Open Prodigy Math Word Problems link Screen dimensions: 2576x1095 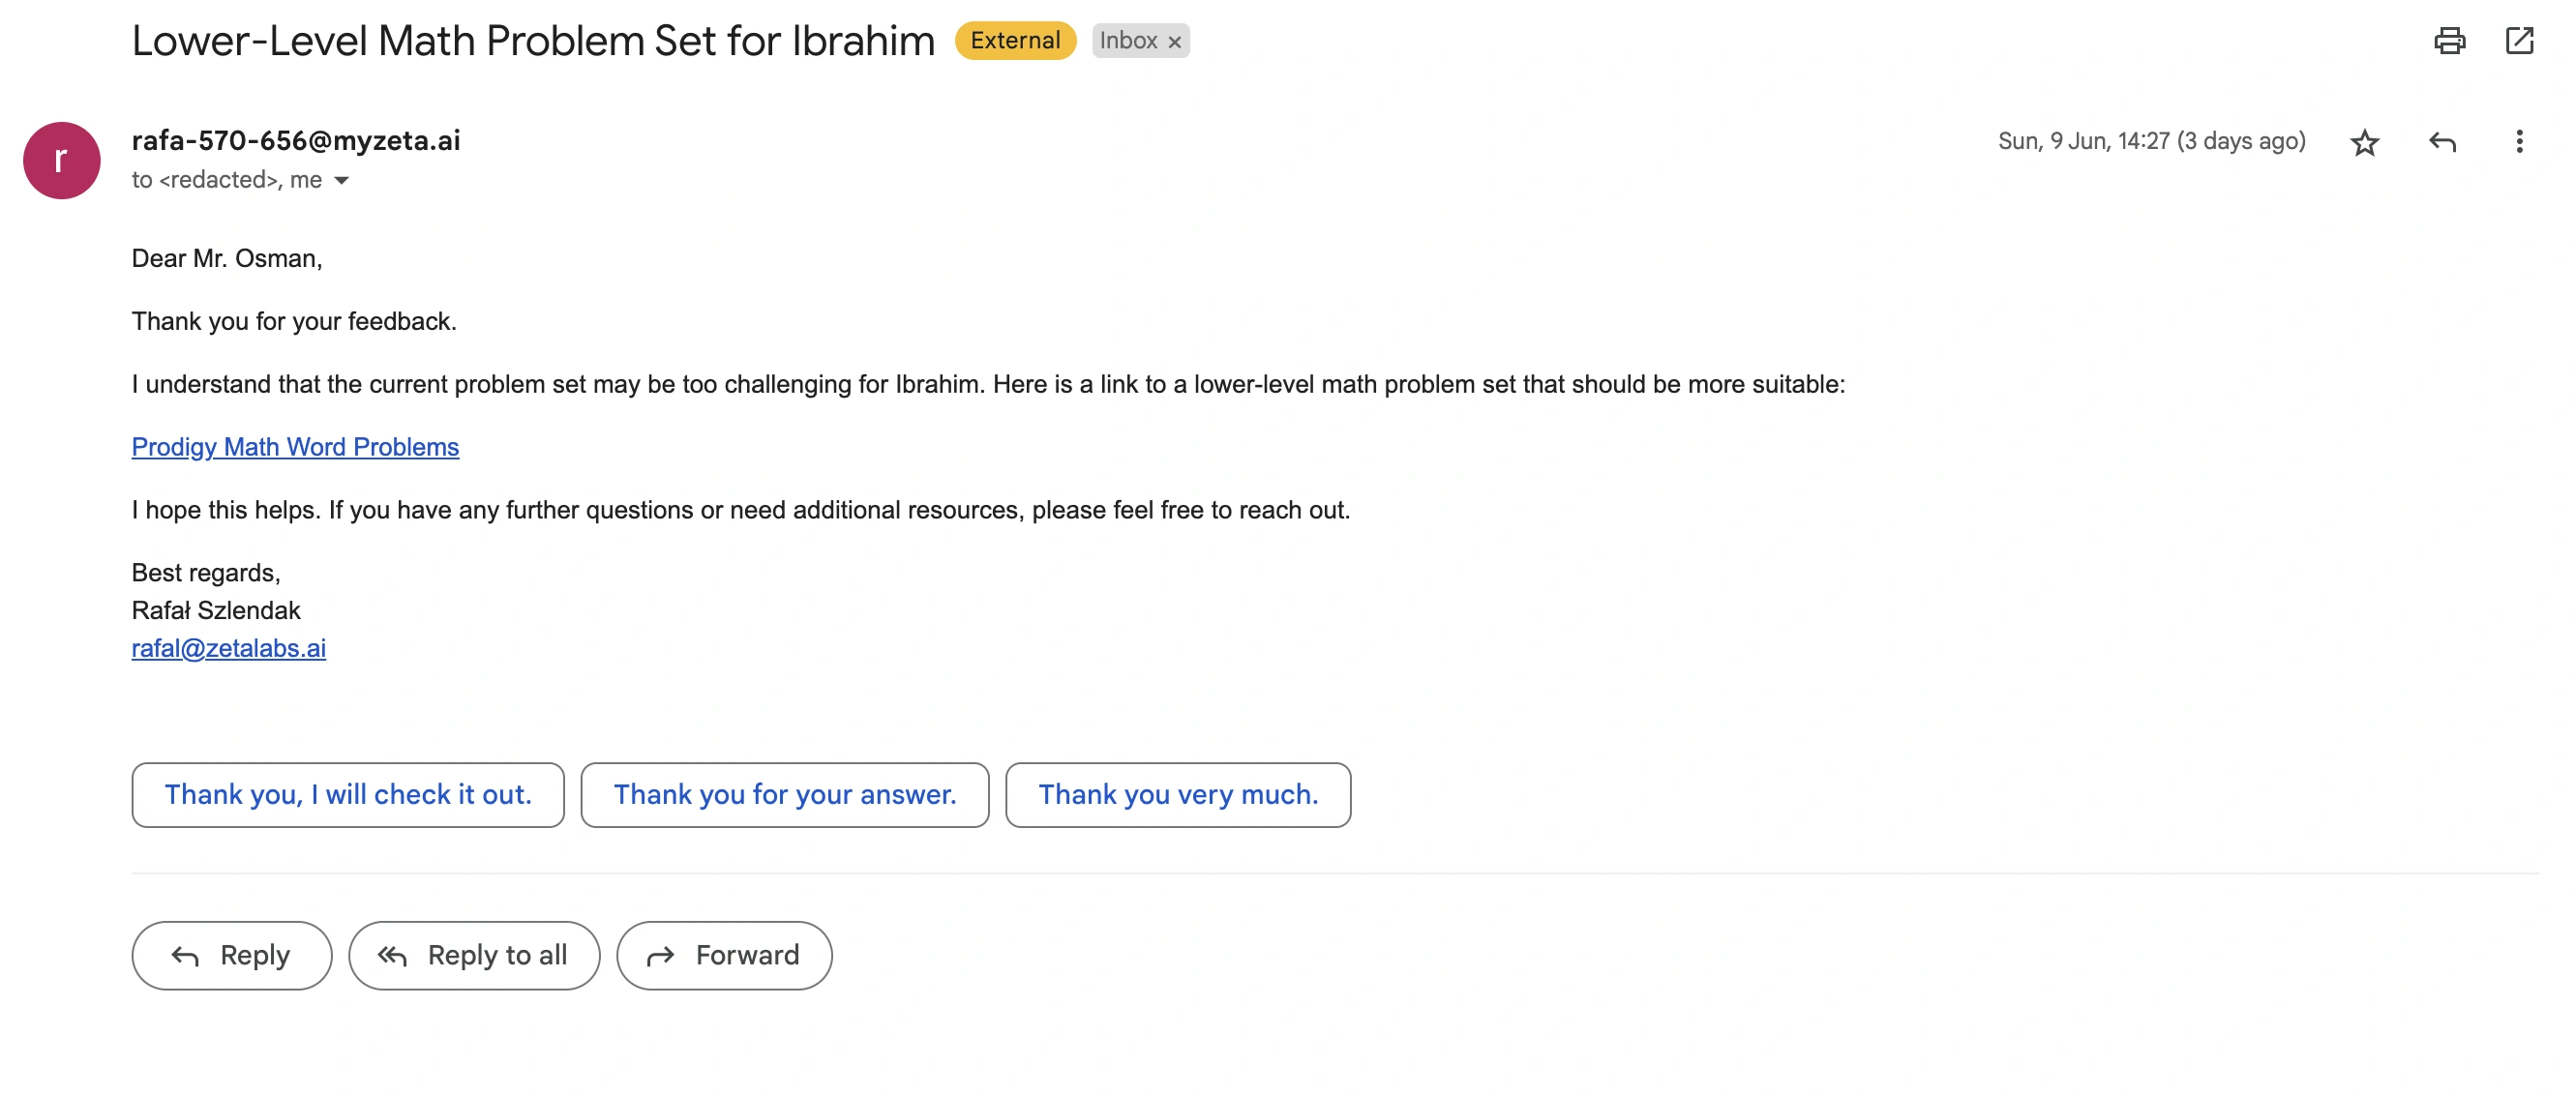295,447
